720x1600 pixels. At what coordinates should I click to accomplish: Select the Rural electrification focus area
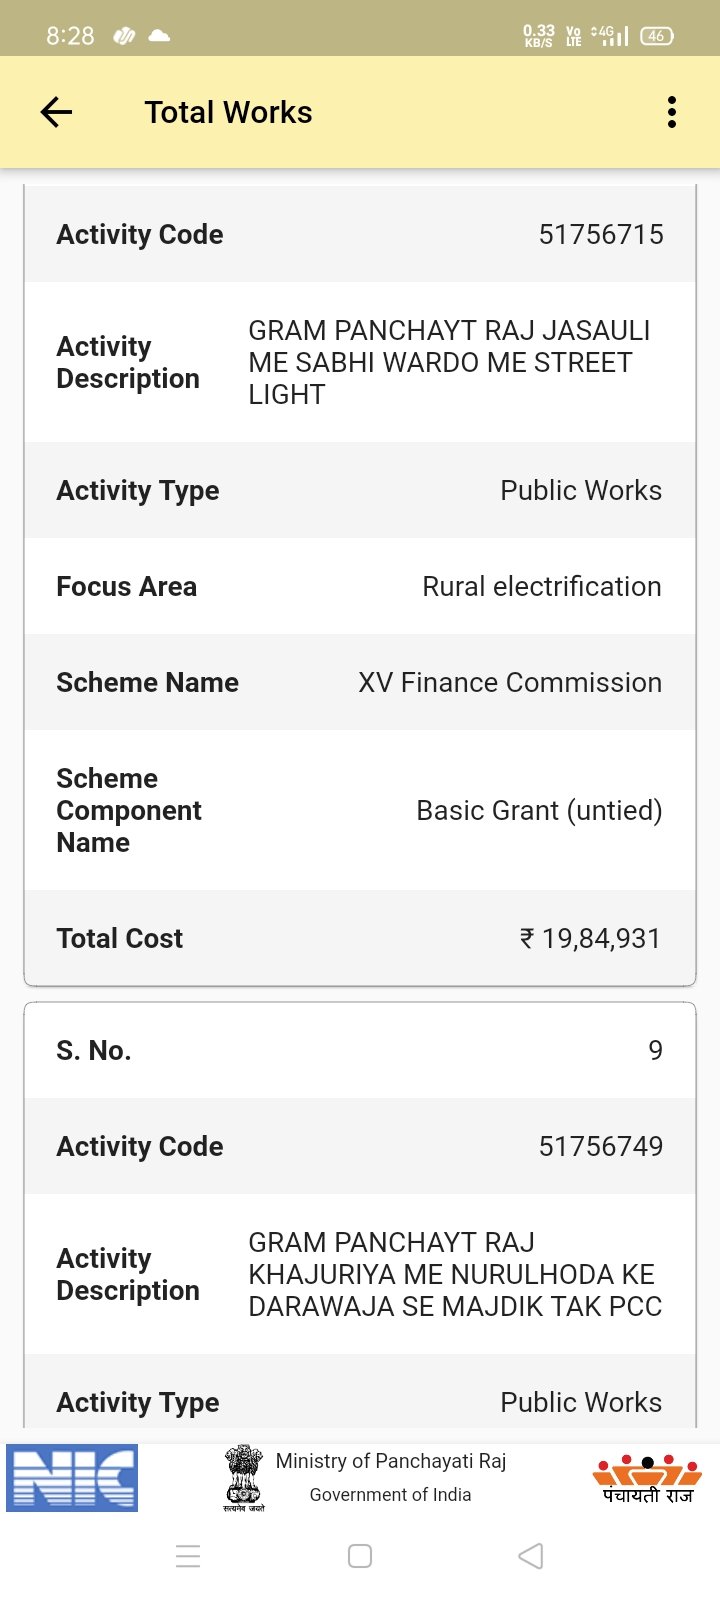tap(541, 586)
